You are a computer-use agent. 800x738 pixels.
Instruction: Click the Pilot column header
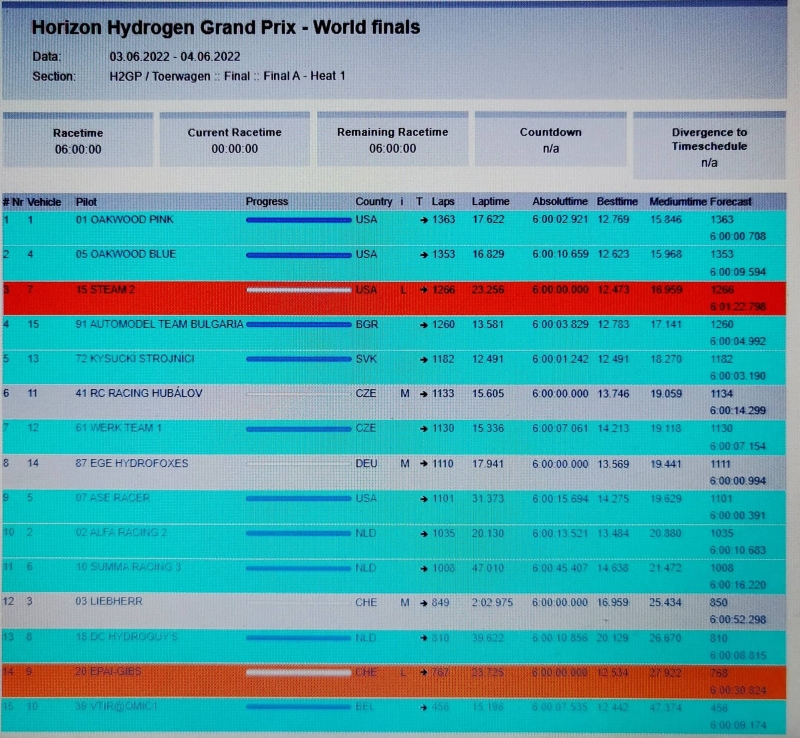point(87,202)
